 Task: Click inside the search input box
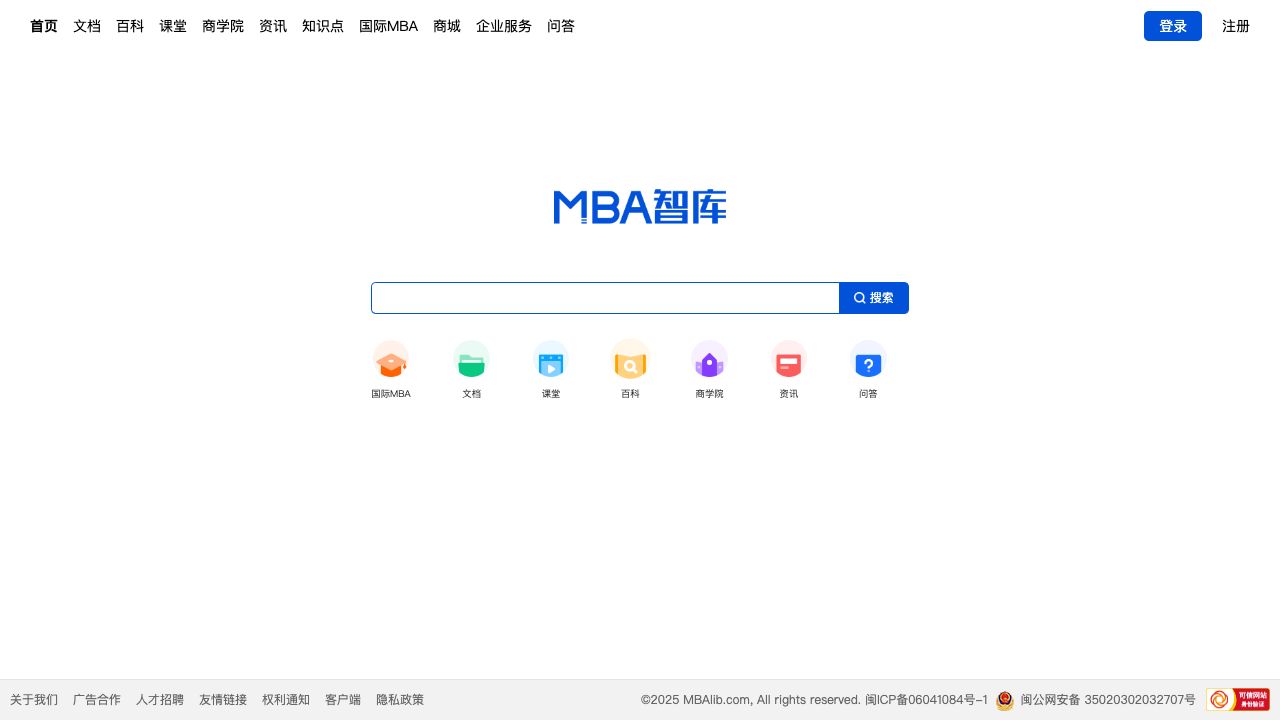(x=605, y=298)
